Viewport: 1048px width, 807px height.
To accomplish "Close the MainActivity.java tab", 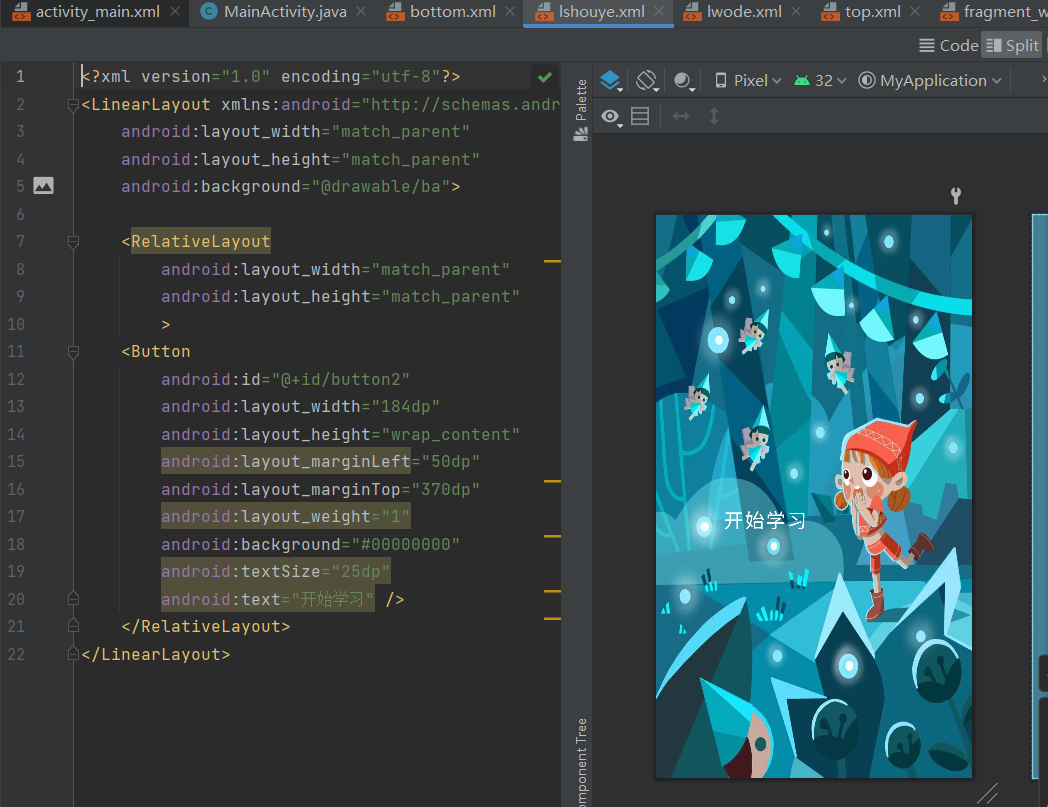I will (x=361, y=11).
